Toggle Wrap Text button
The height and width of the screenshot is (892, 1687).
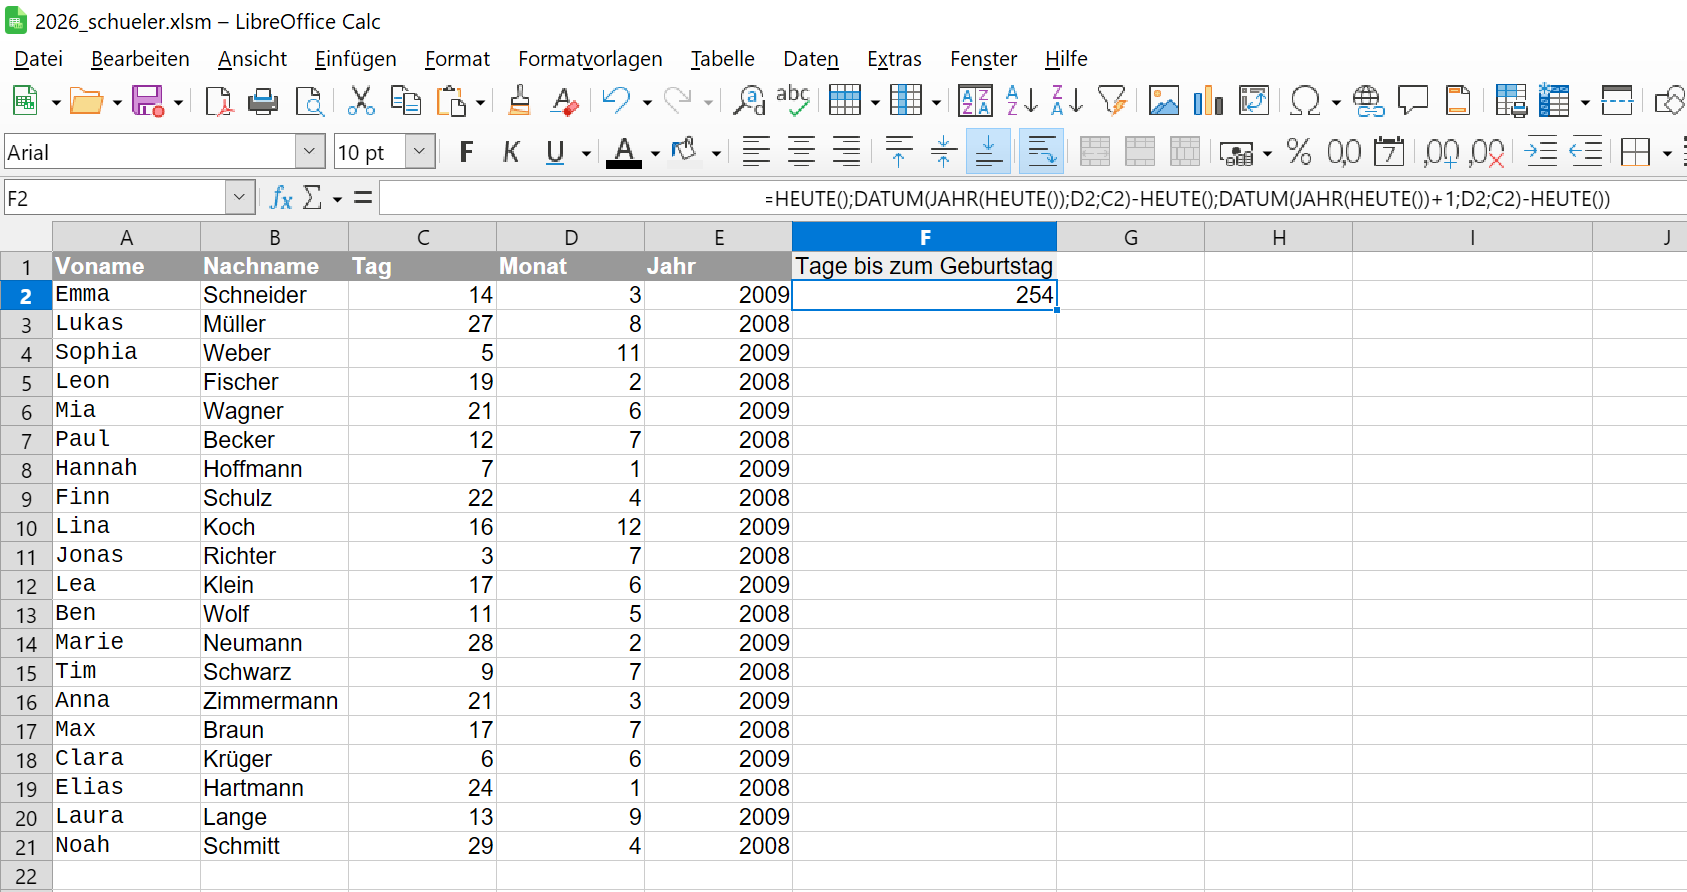coord(1041,152)
